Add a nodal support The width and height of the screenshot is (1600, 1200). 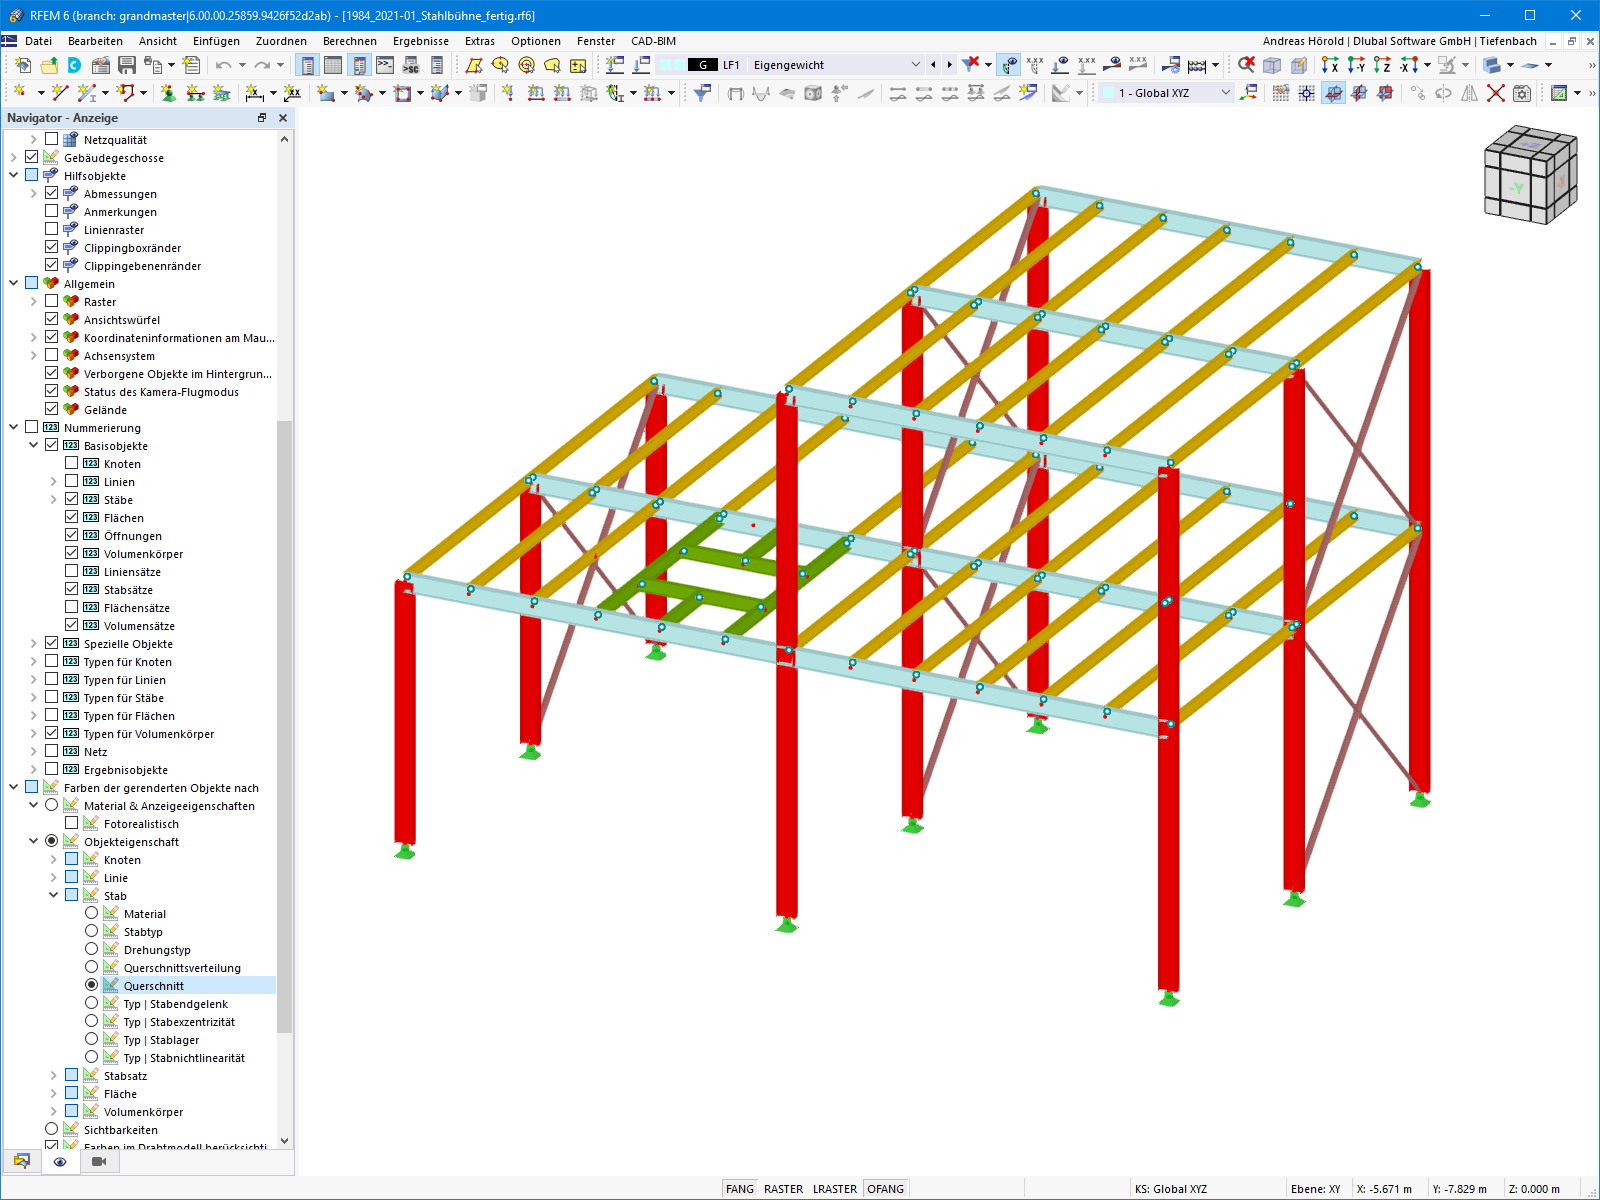(x=168, y=93)
